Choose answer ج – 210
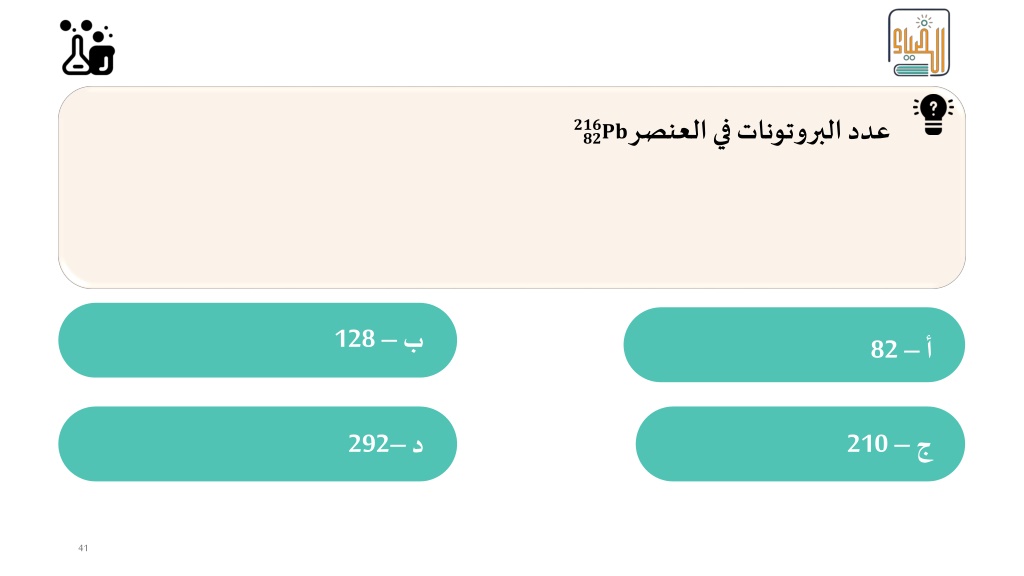 pyautogui.click(x=800, y=444)
